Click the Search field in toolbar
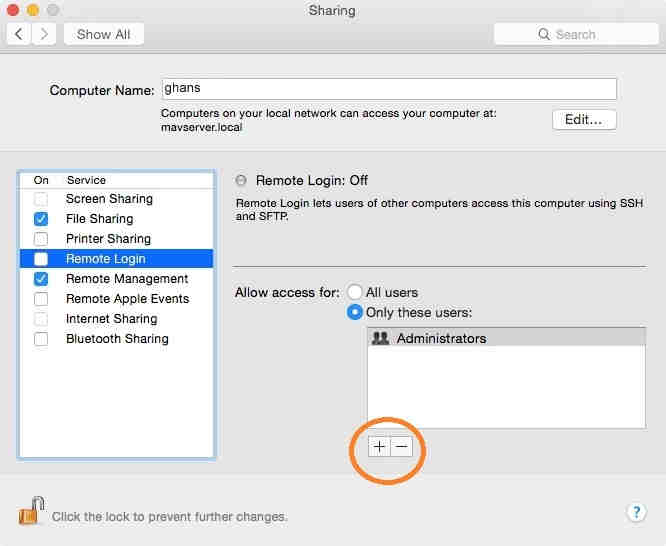This screenshot has height=546, width=666. [x=574, y=34]
